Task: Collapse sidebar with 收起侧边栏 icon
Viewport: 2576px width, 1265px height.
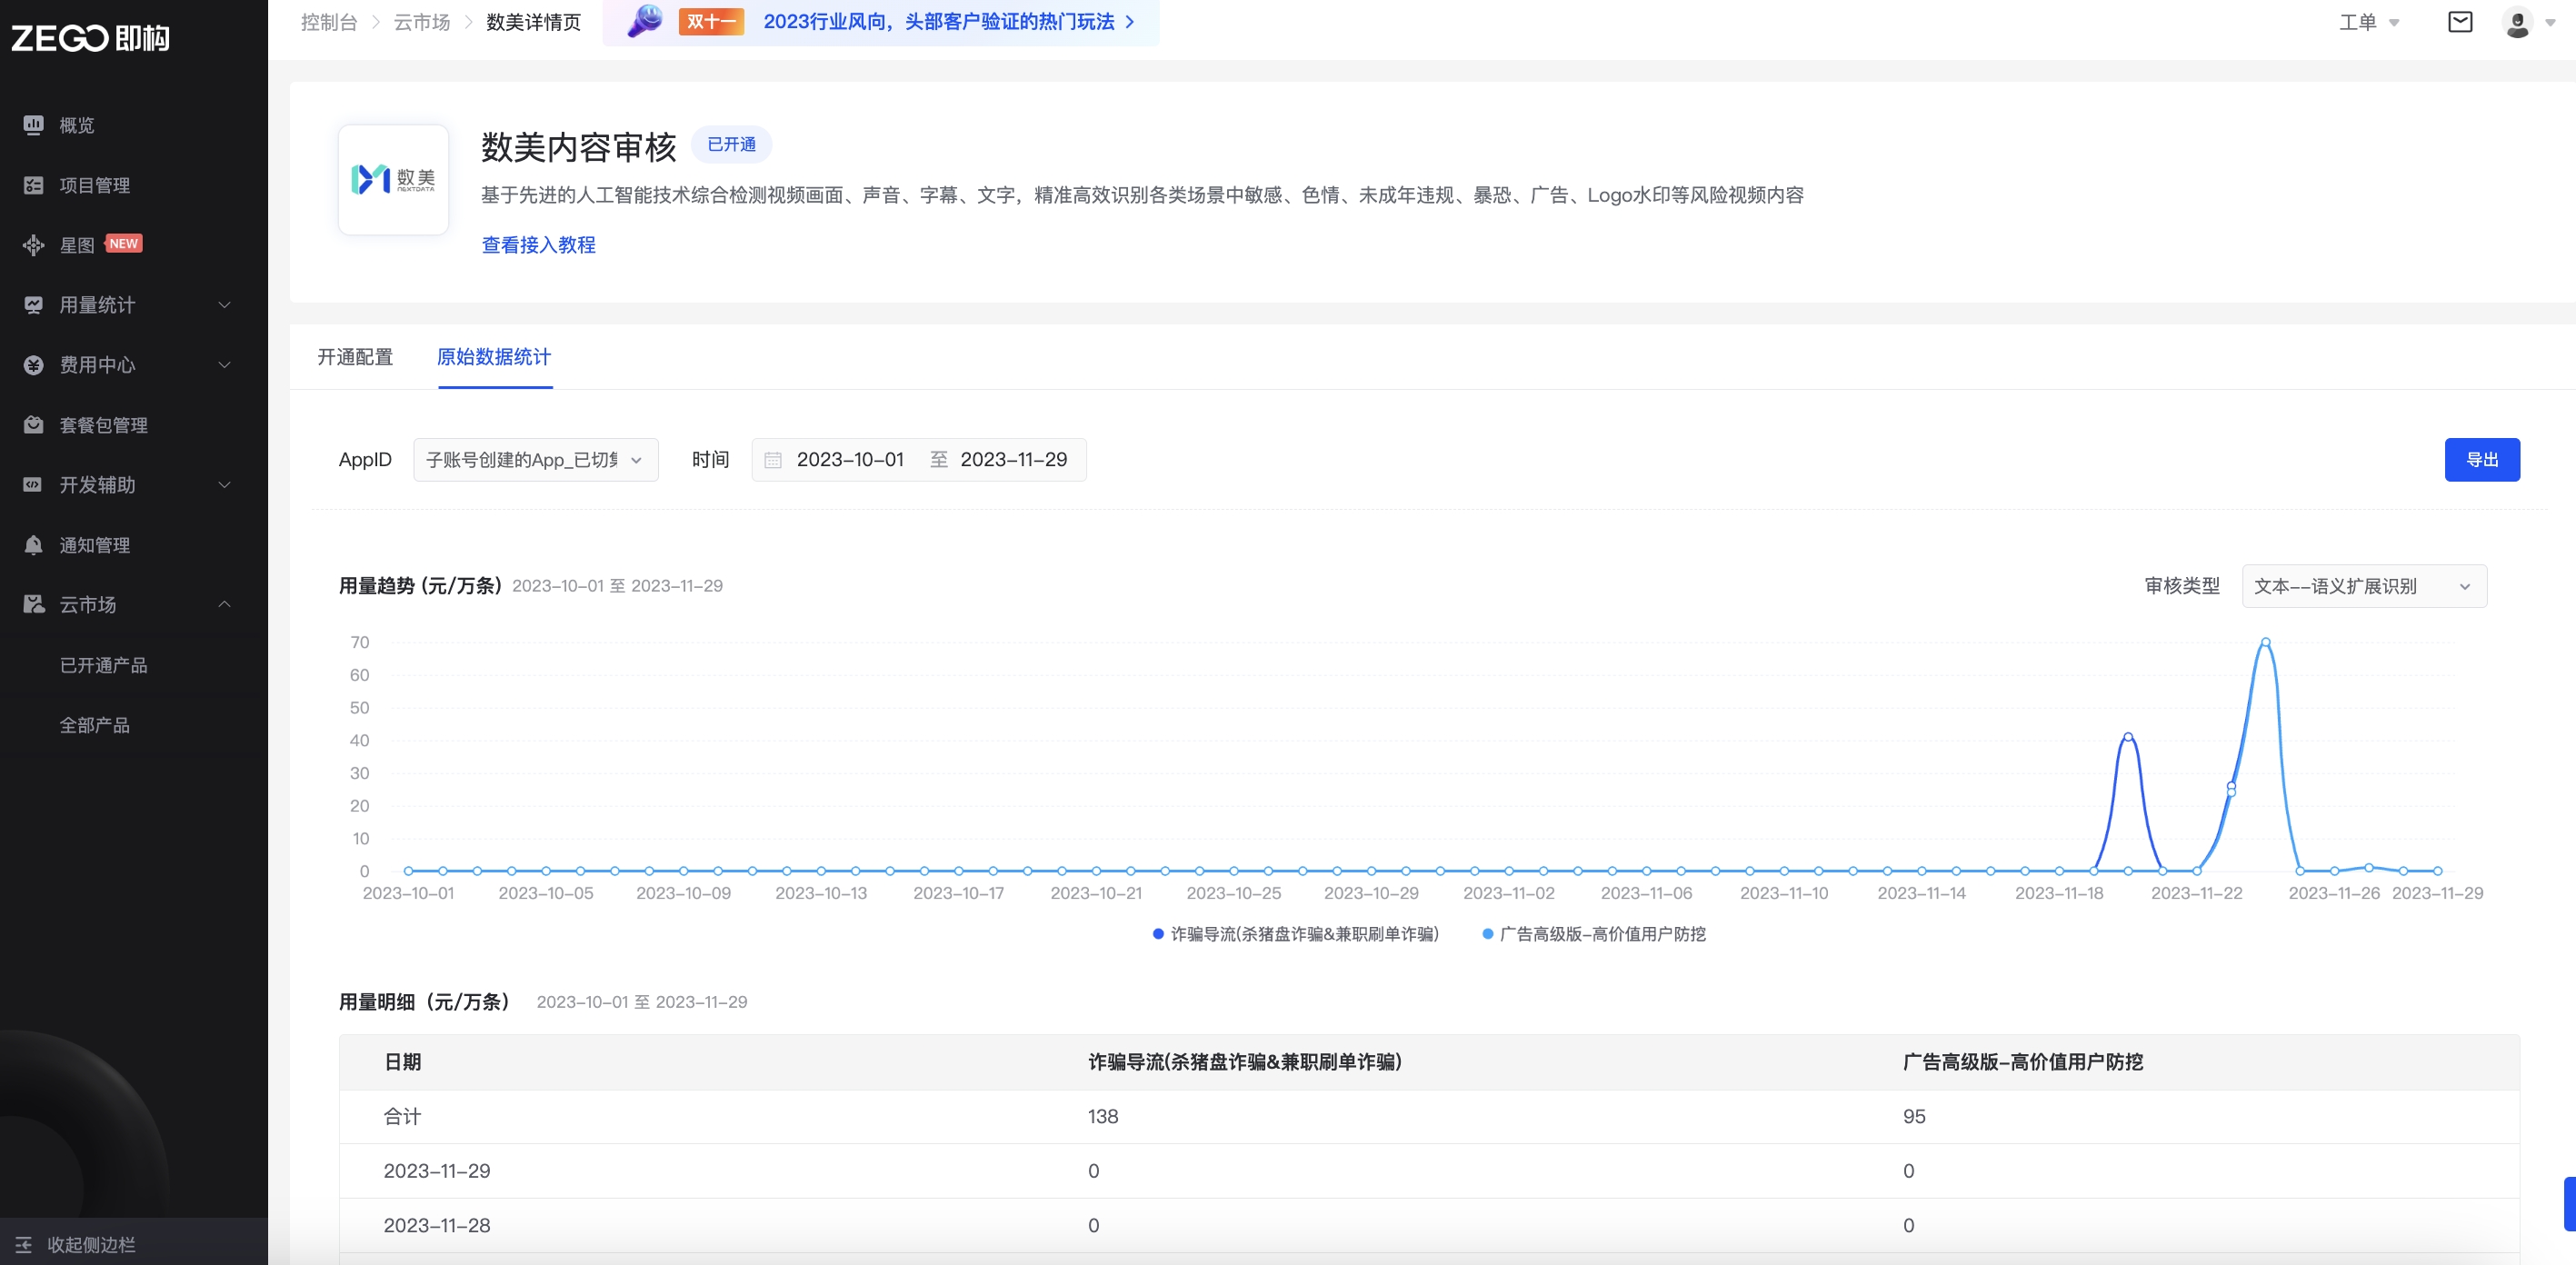Action: point(24,1245)
